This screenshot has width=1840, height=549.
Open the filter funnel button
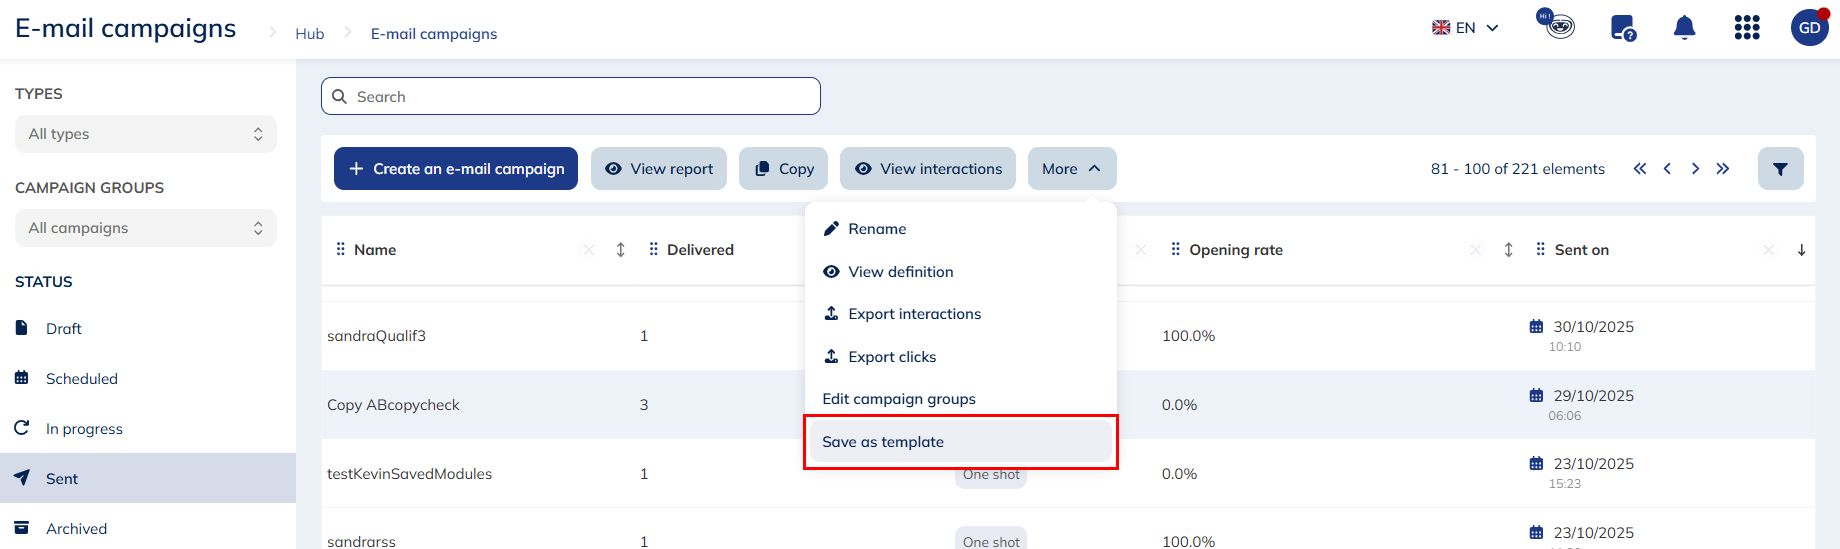[1780, 169]
